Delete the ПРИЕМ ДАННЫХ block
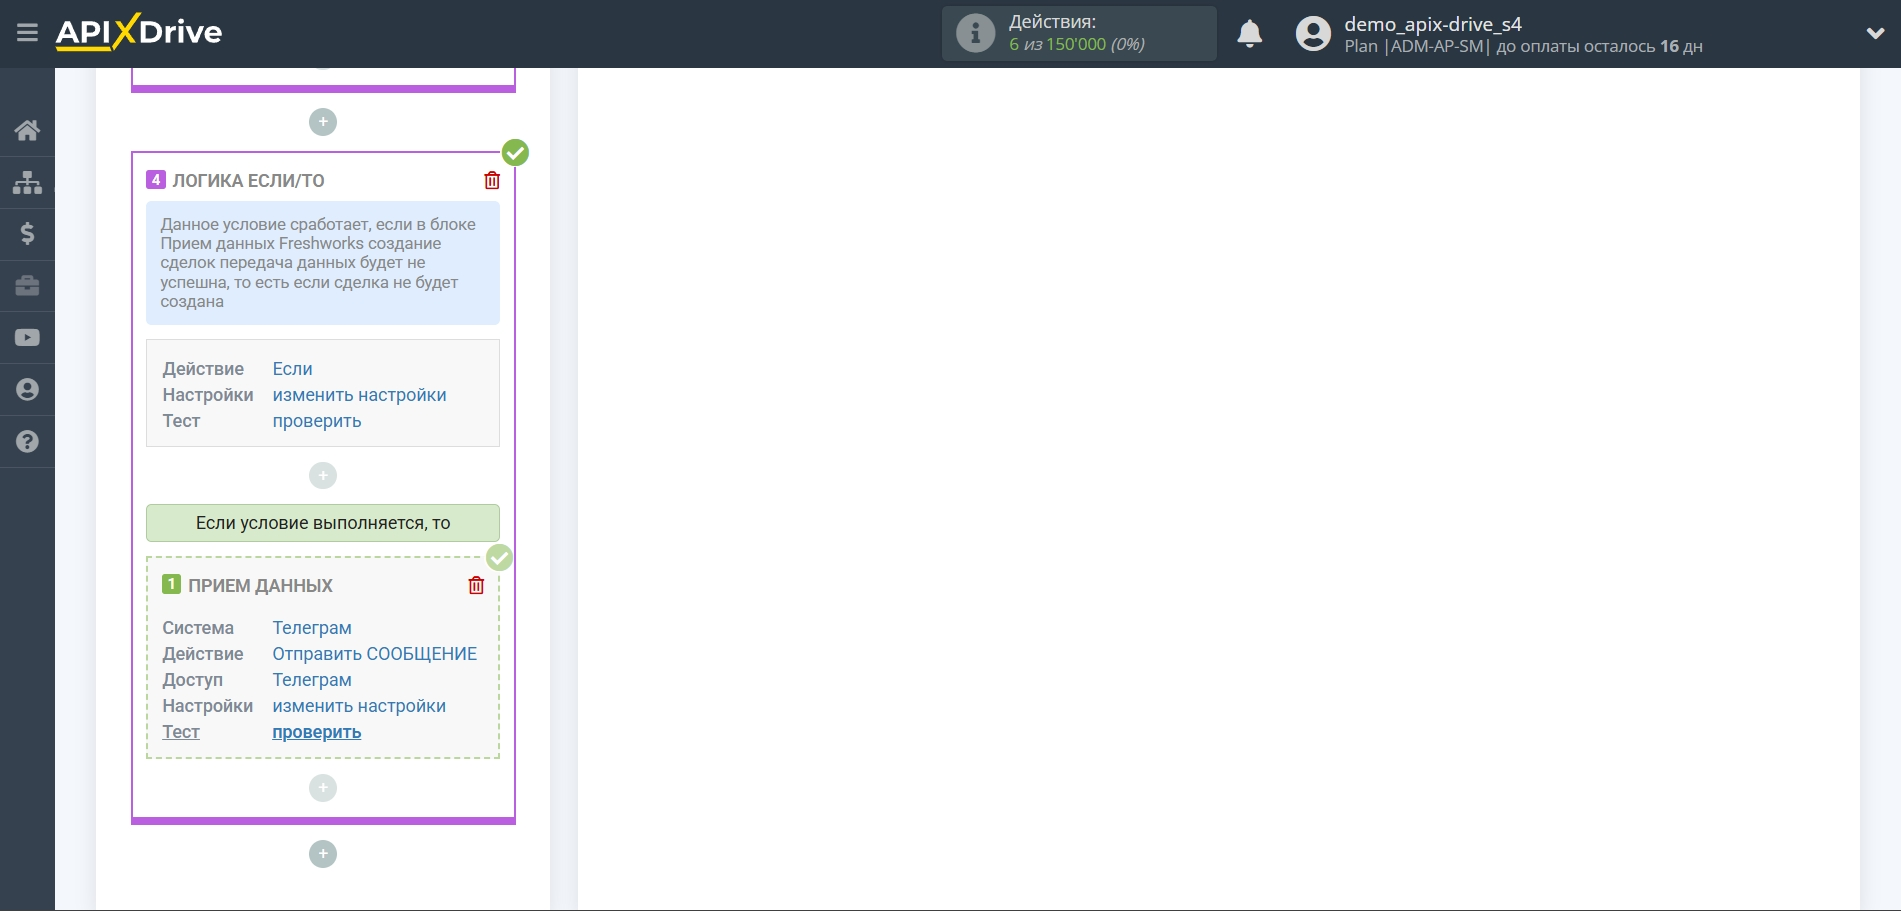The width and height of the screenshot is (1901, 911). [476, 586]
